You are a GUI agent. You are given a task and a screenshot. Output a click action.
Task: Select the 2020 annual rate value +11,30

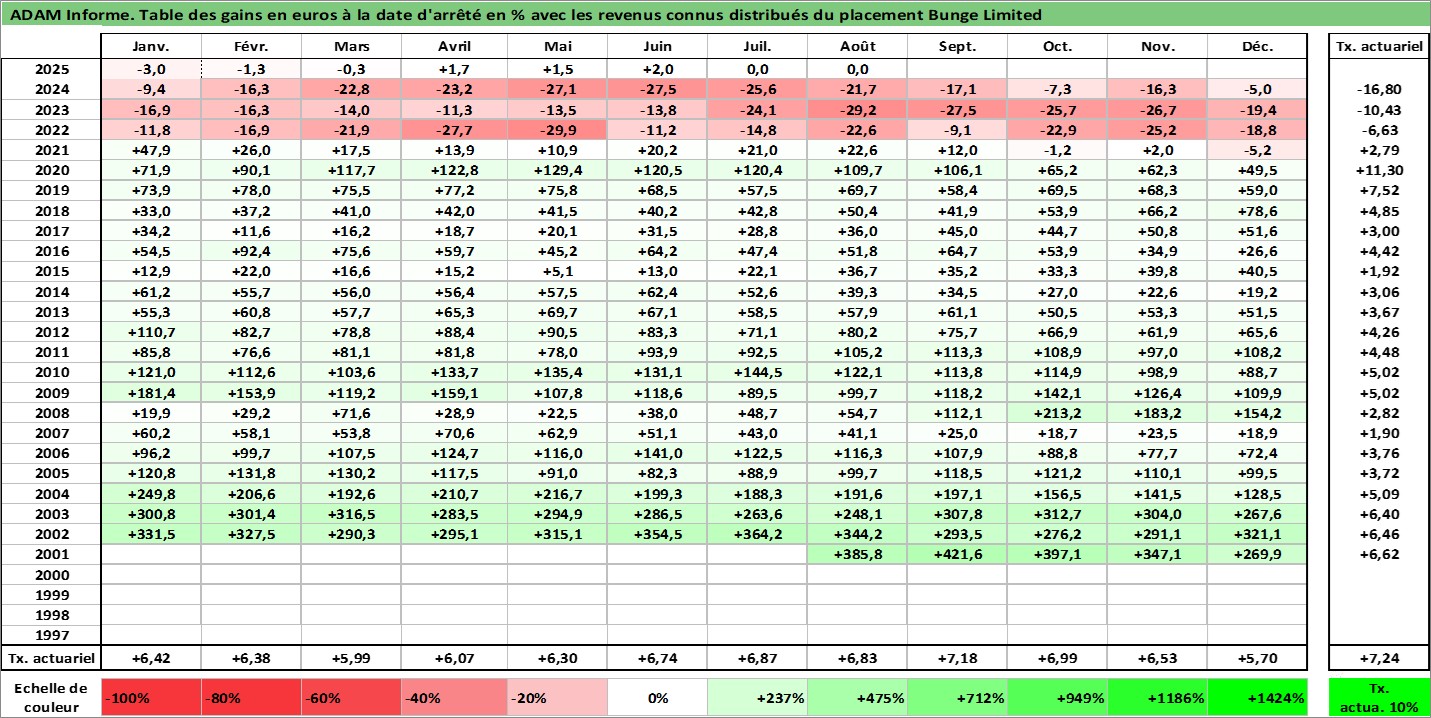(x=1379, y=170)
